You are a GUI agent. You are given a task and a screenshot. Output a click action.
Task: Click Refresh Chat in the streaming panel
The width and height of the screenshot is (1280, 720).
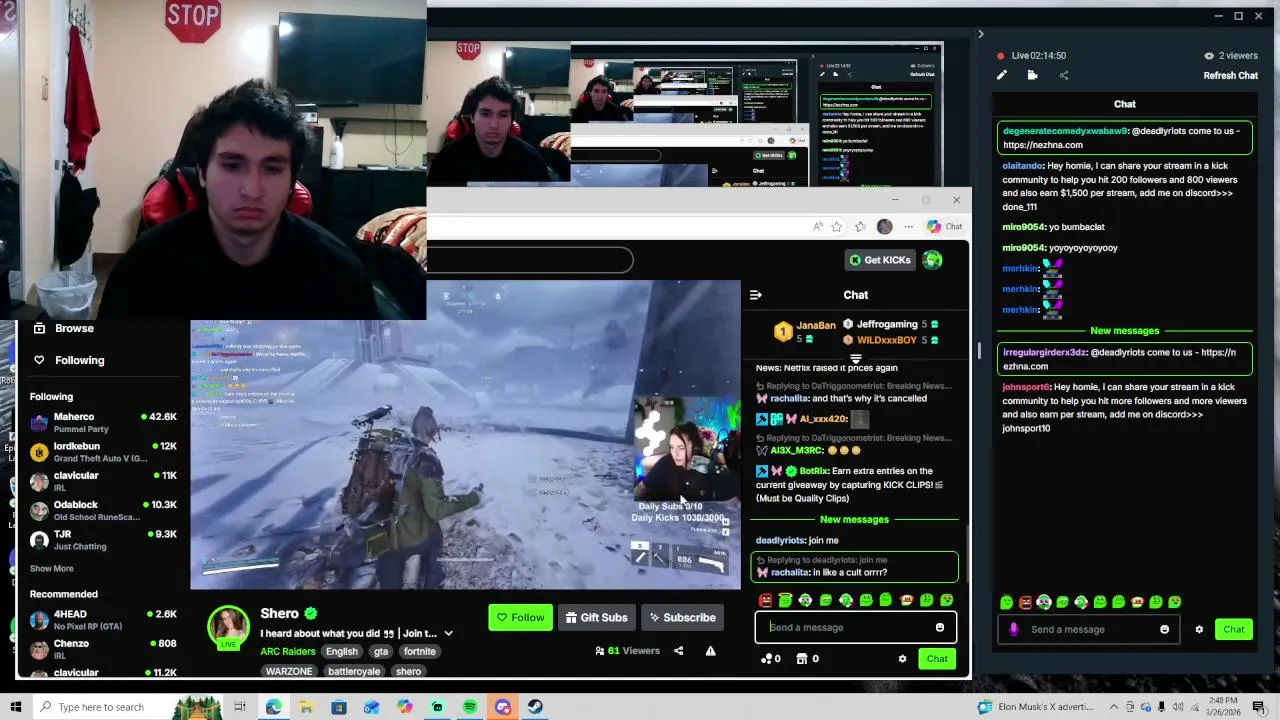tap(1230, 75)
